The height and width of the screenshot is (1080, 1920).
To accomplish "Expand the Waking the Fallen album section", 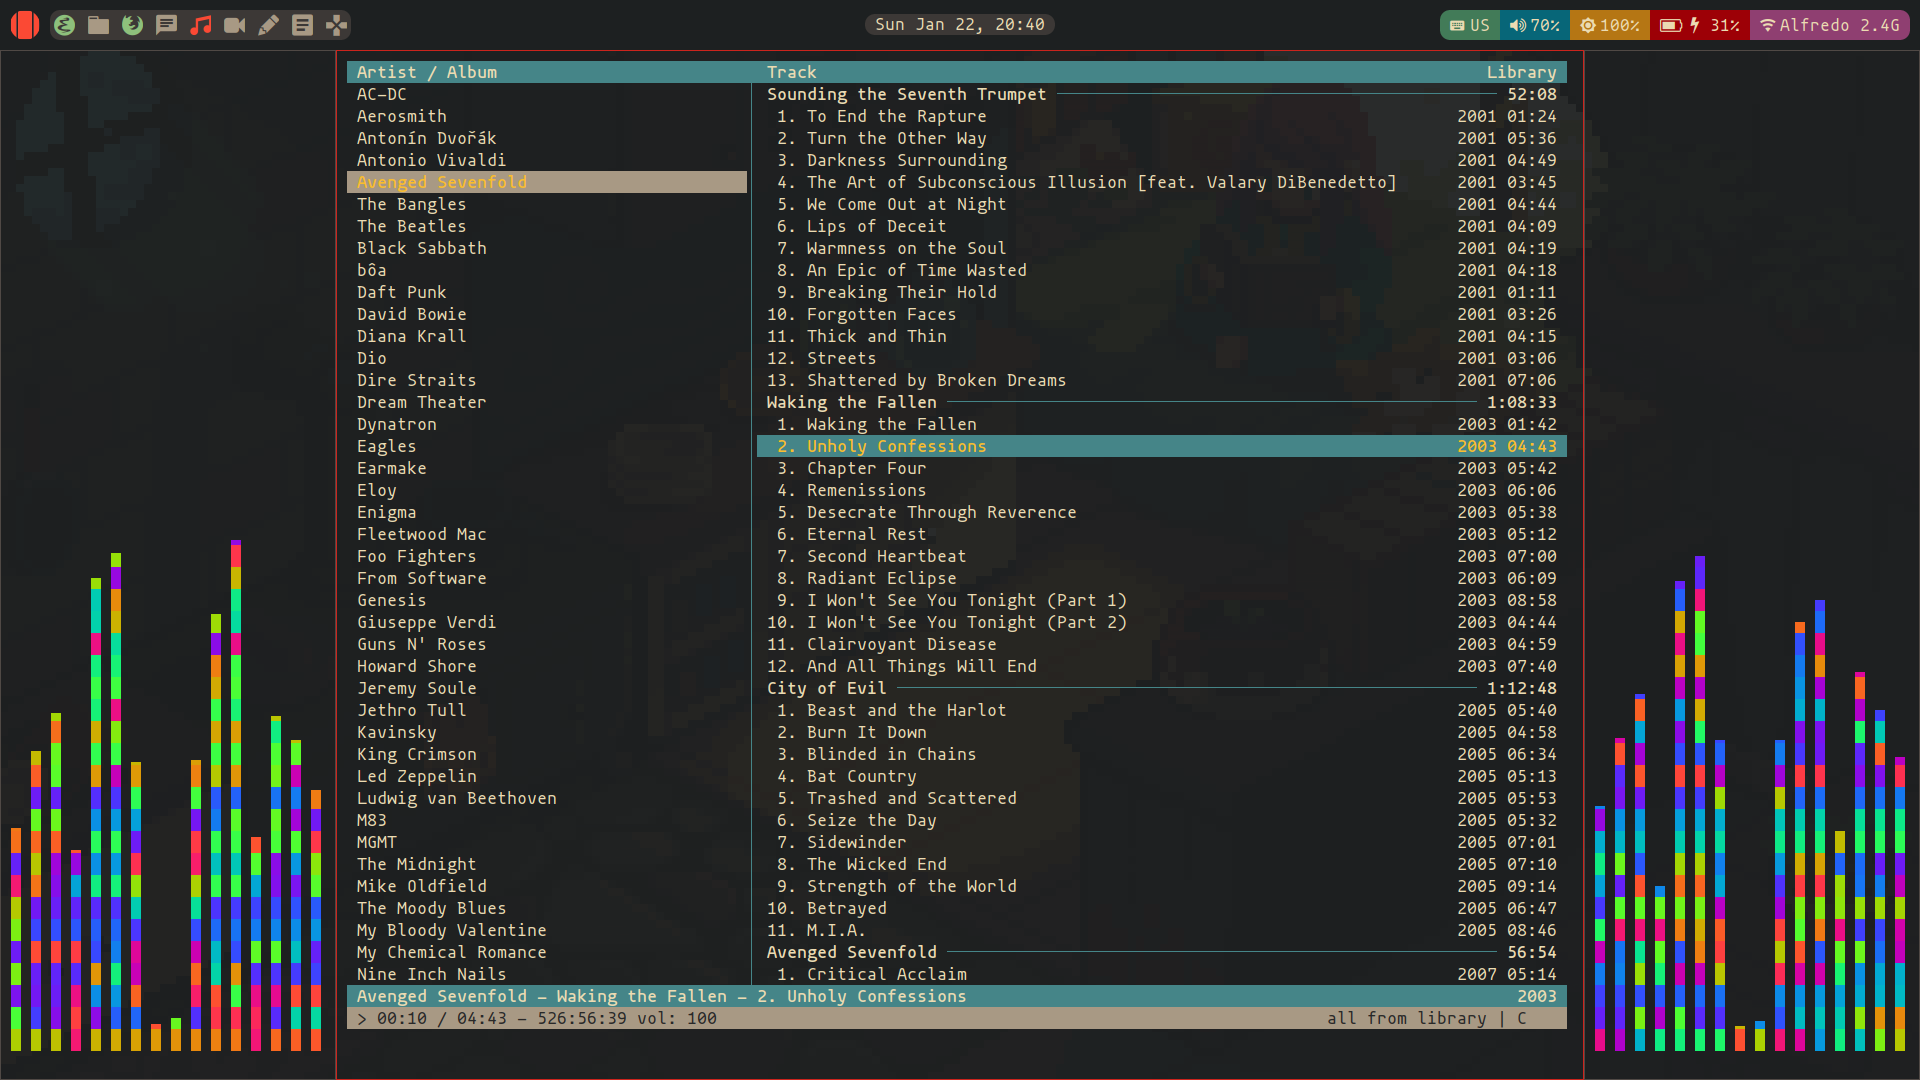I will click(852, 402).
